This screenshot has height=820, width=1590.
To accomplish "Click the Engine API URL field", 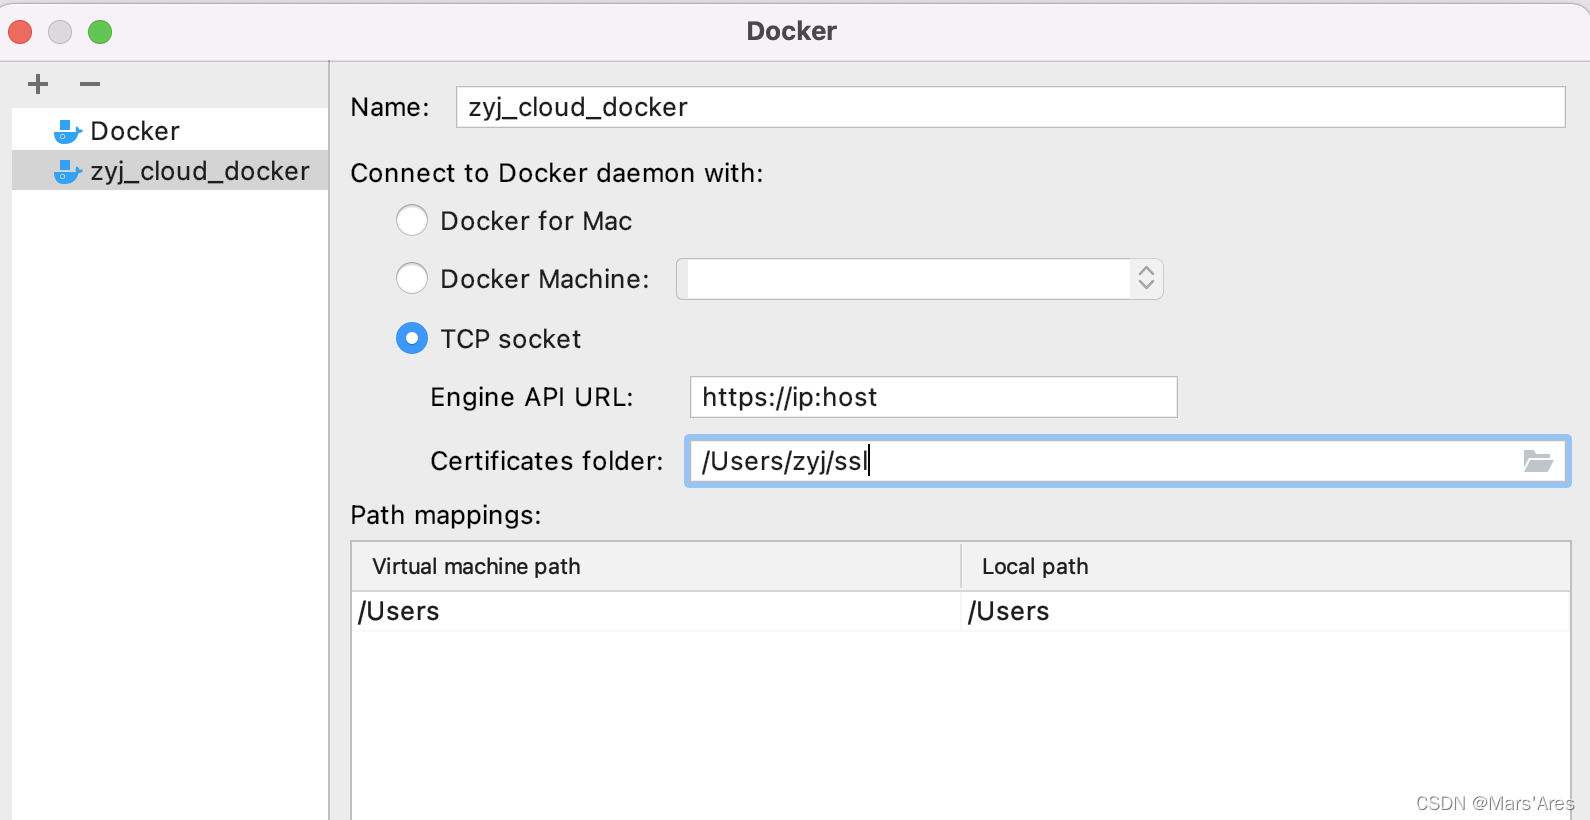I will 933,397.
